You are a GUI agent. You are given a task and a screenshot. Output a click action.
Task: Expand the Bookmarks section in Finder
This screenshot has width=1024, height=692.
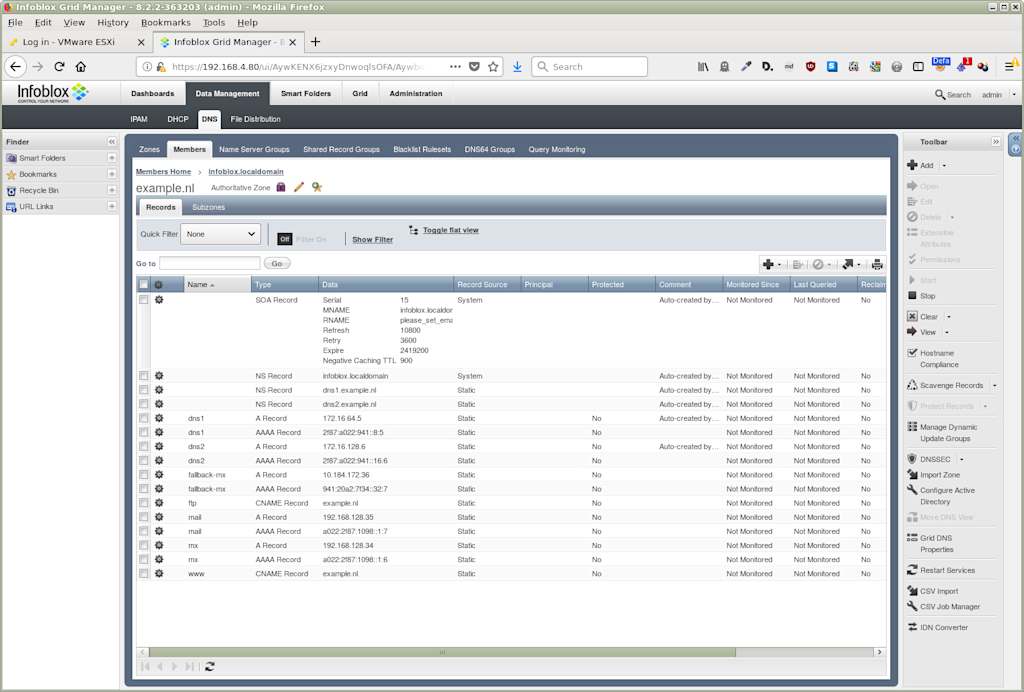[112, 174]
